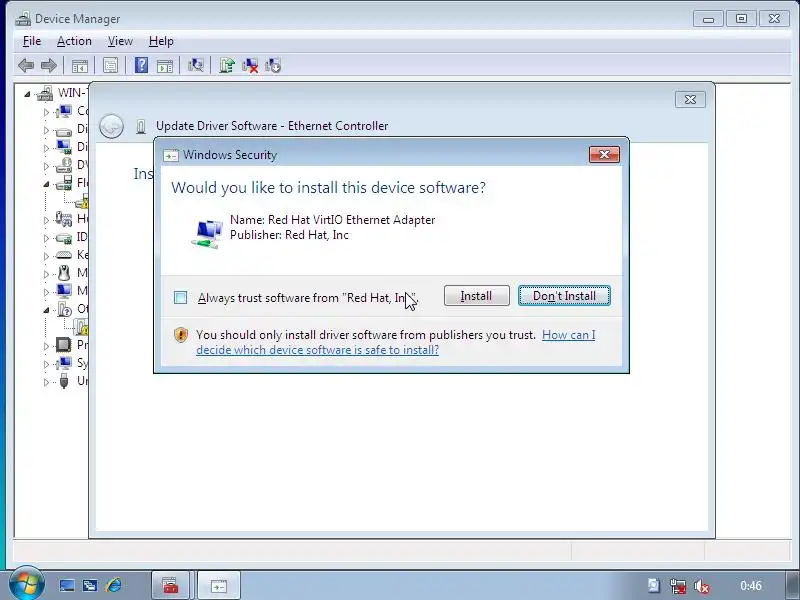Click Show Desktop icon in quick launch
Viewport: 800px width, 600px height.
[67, 586]
